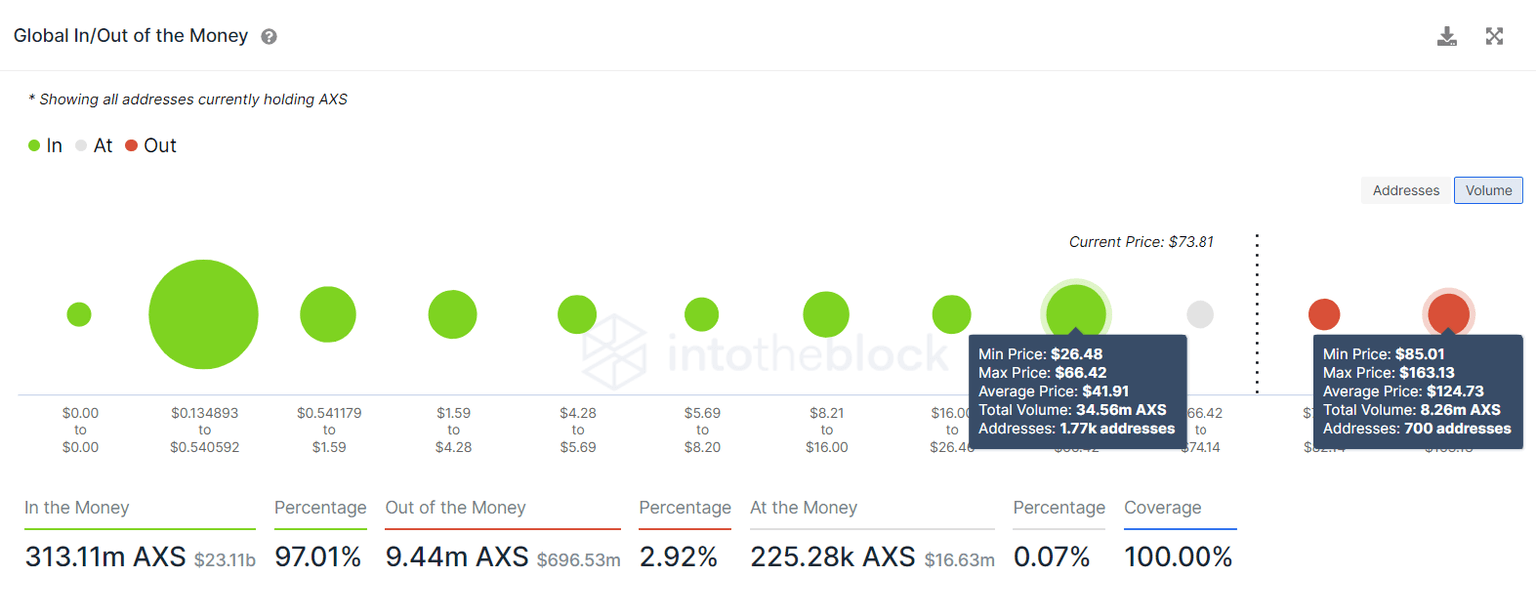Click the gray At the Money bubble
Screen dimensions: 1536x614
tap(1200, 315)
